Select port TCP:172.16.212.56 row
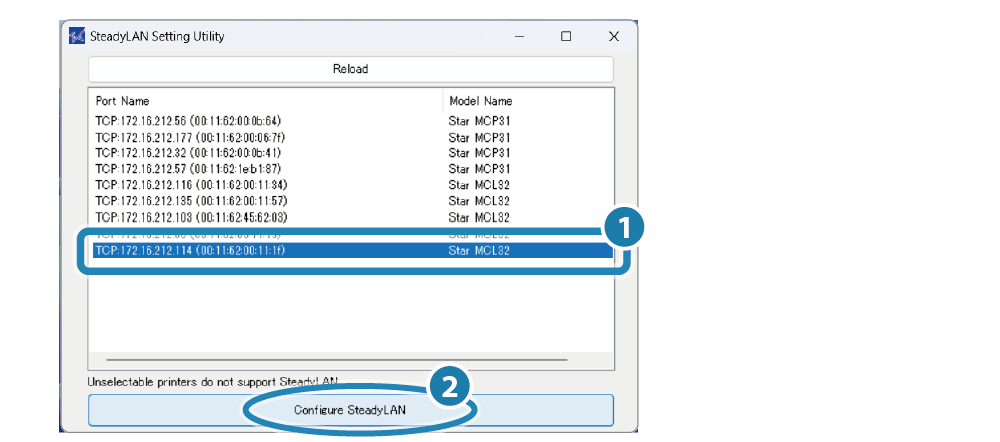This screenshot has height=442, width=1000. pos(352,121)
